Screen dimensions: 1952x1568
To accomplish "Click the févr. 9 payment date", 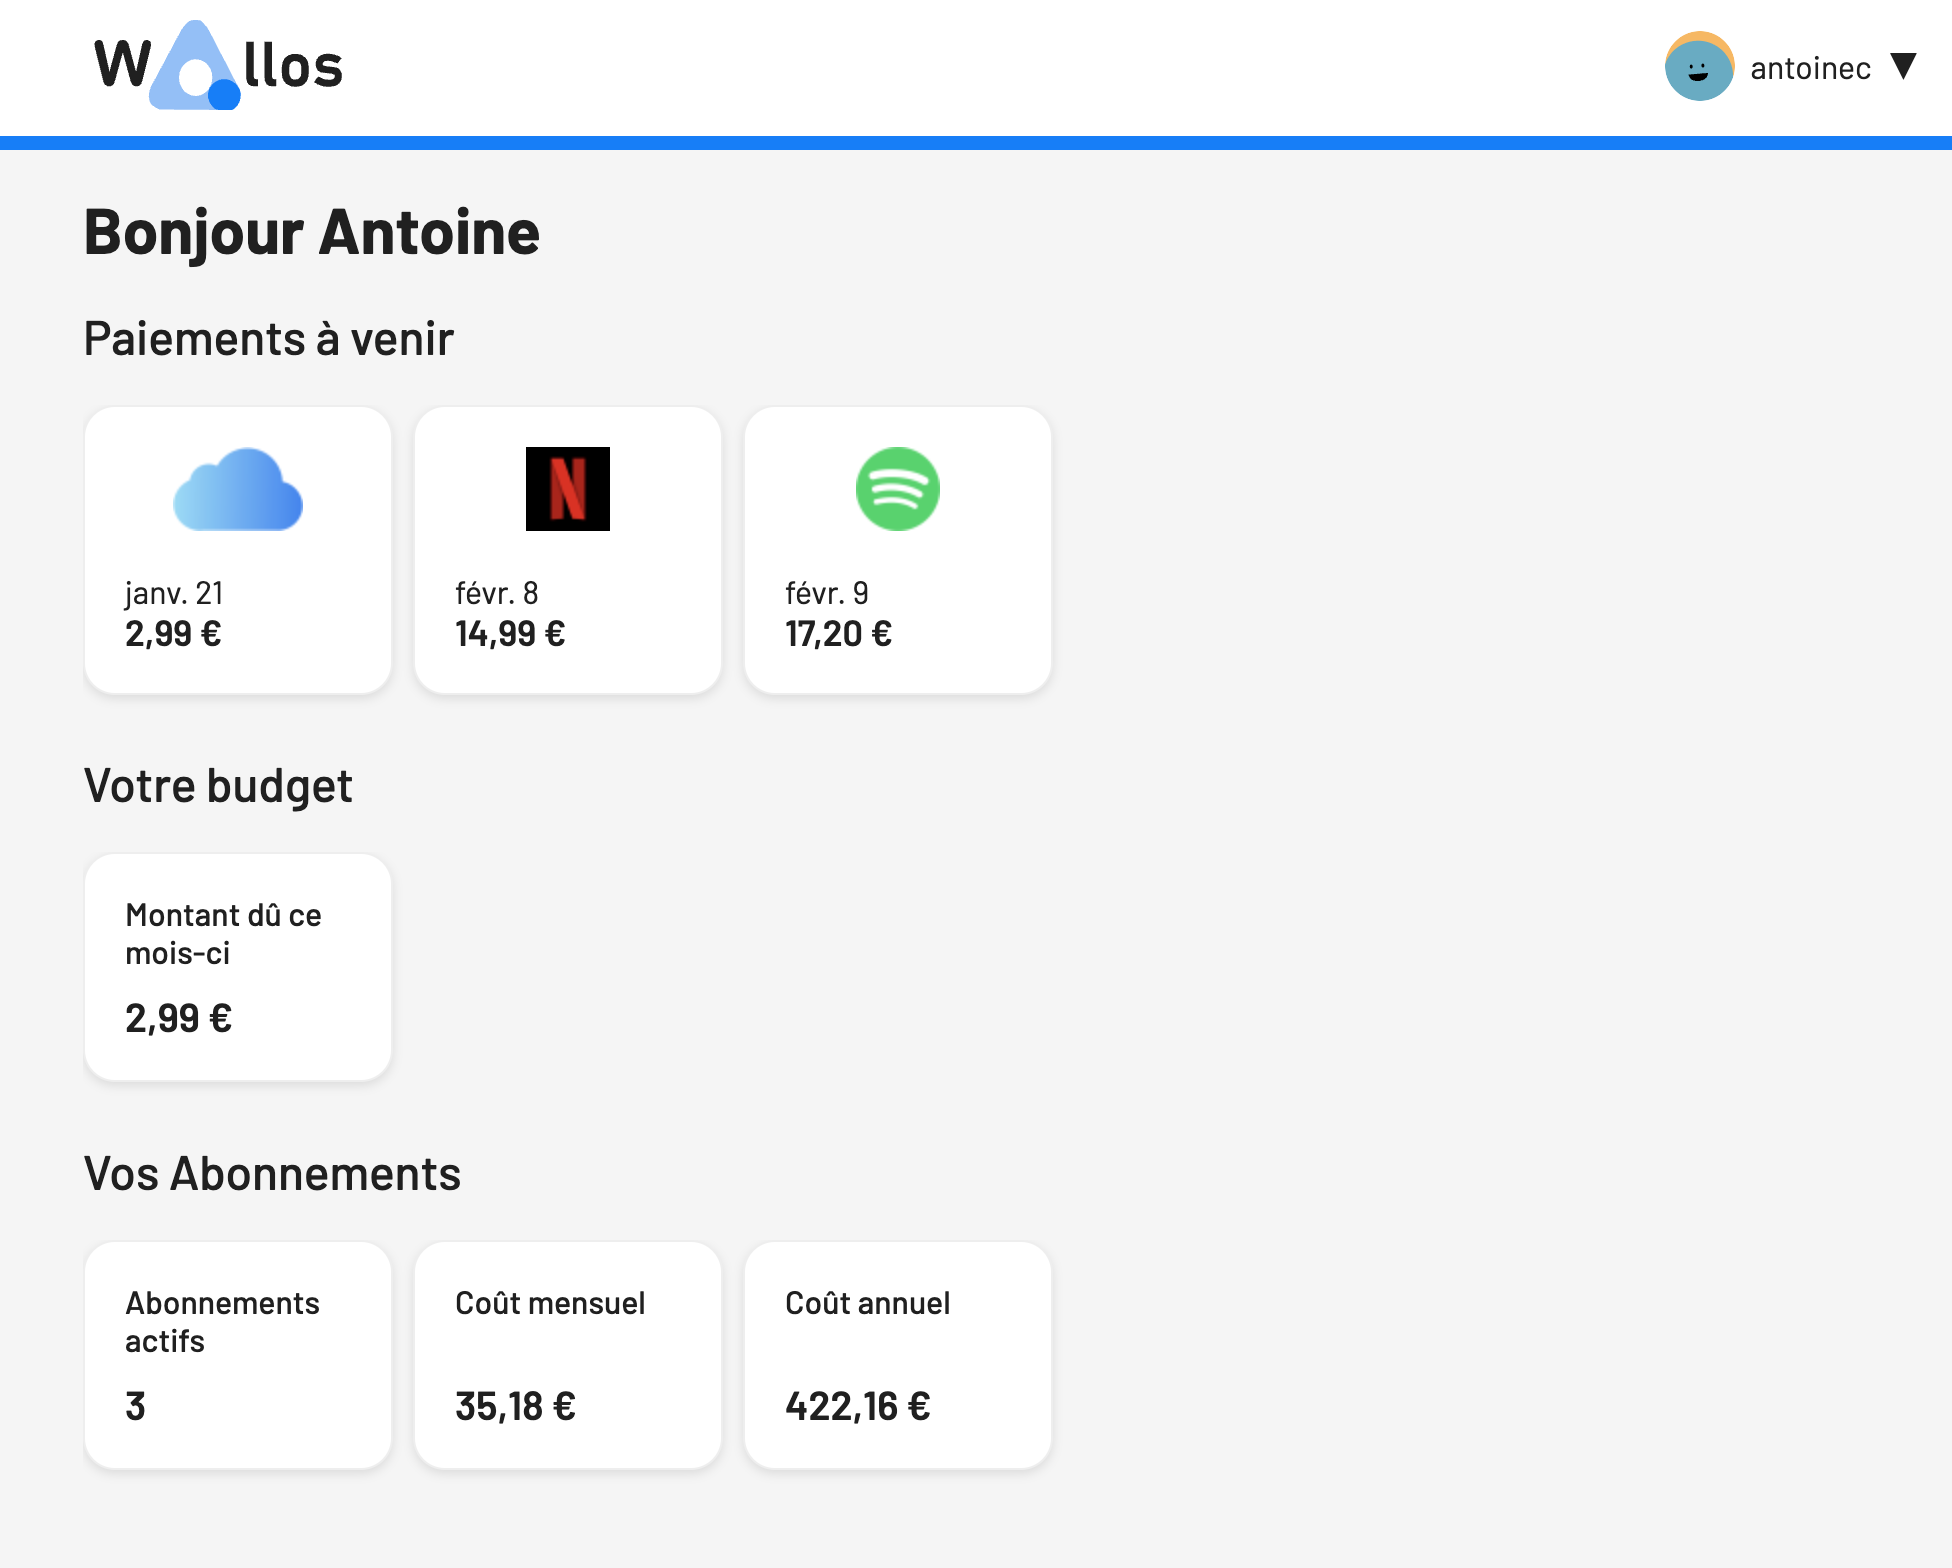I will click(826, 593).
